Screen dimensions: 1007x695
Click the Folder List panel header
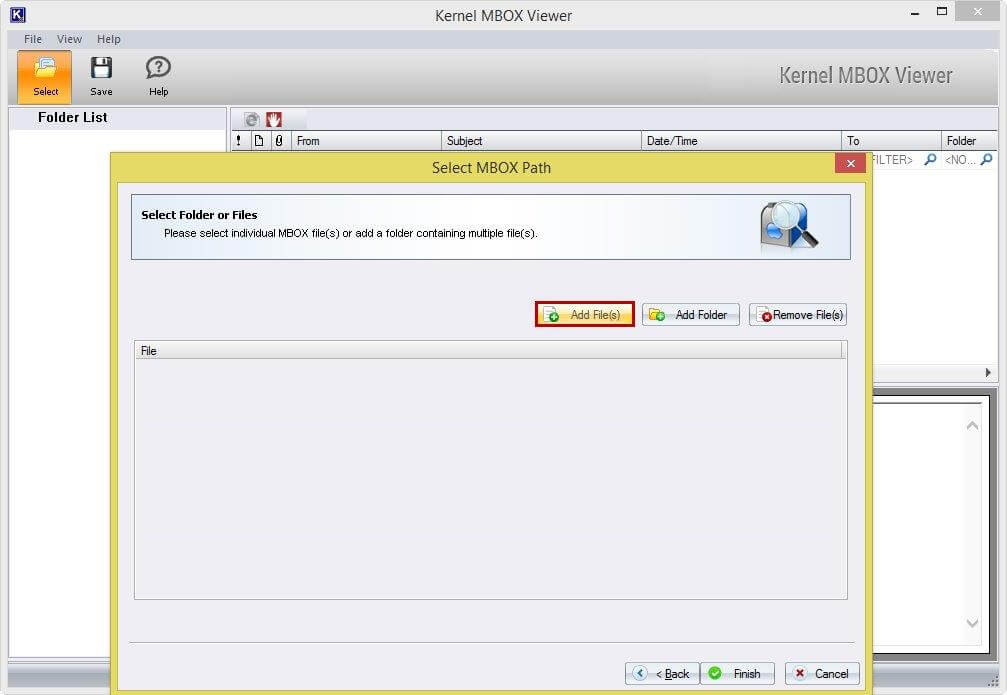click(x=118, y=118)
